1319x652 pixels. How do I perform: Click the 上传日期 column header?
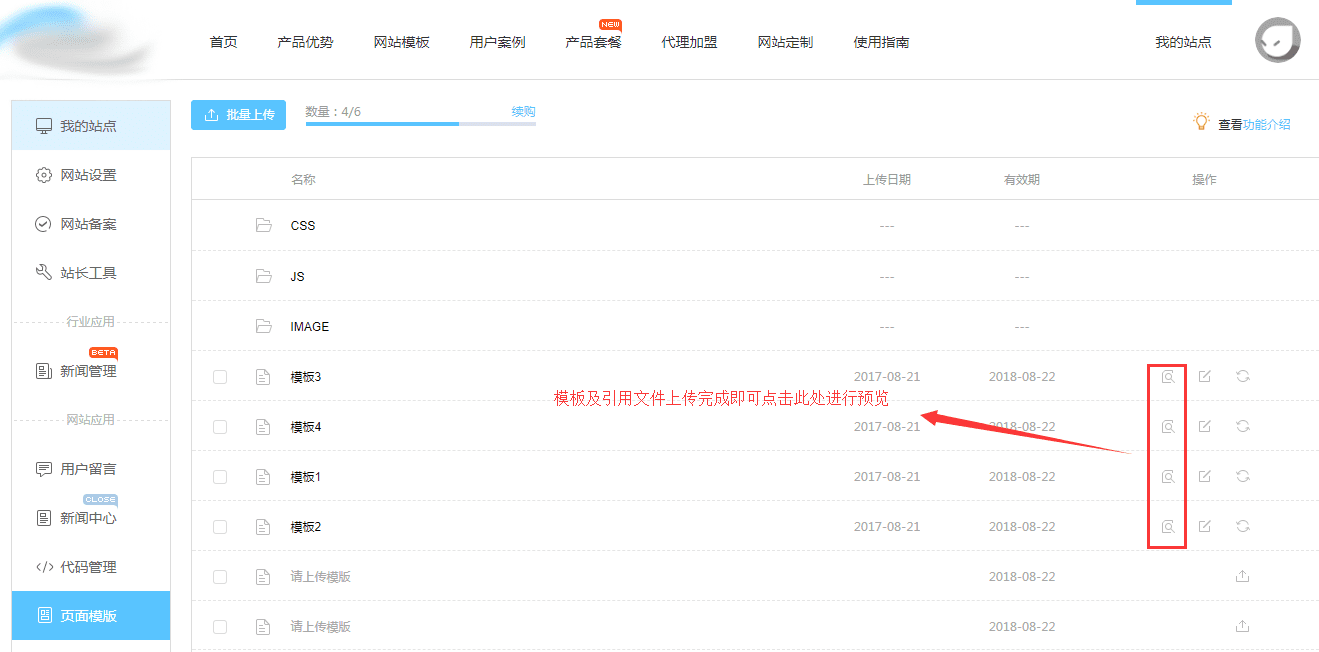click(x=887, y=180)
